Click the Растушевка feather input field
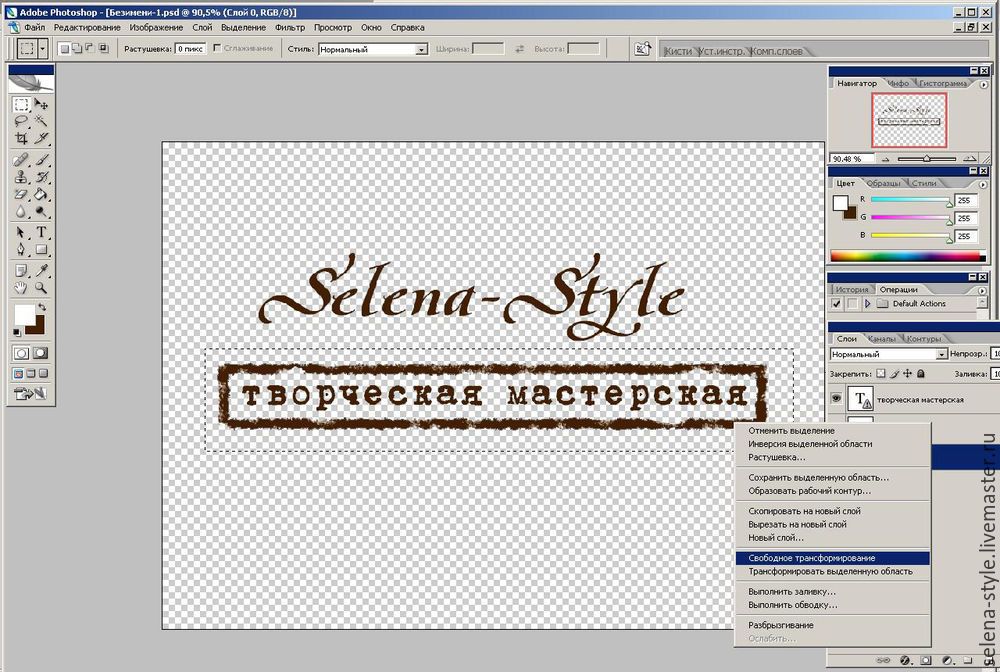Viewport: 1000px width, 672px height. point(189,48)
